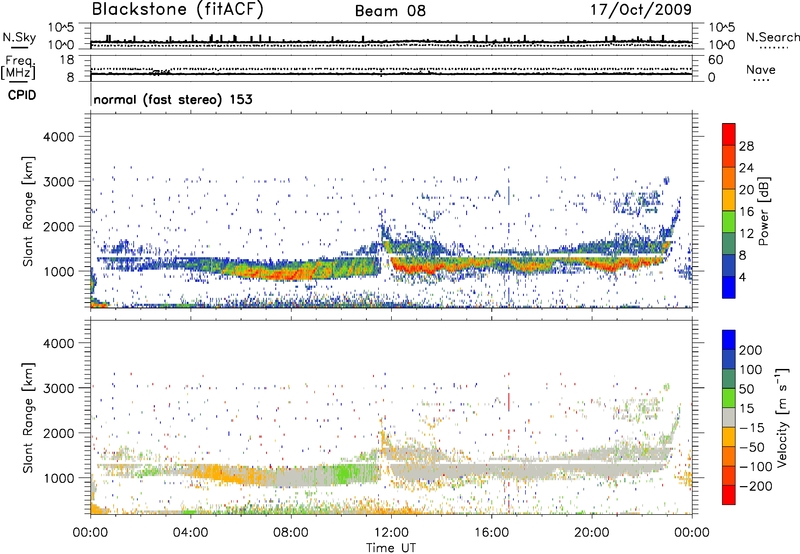Click the 'Nave' legend label

click(x=761, y=69)
